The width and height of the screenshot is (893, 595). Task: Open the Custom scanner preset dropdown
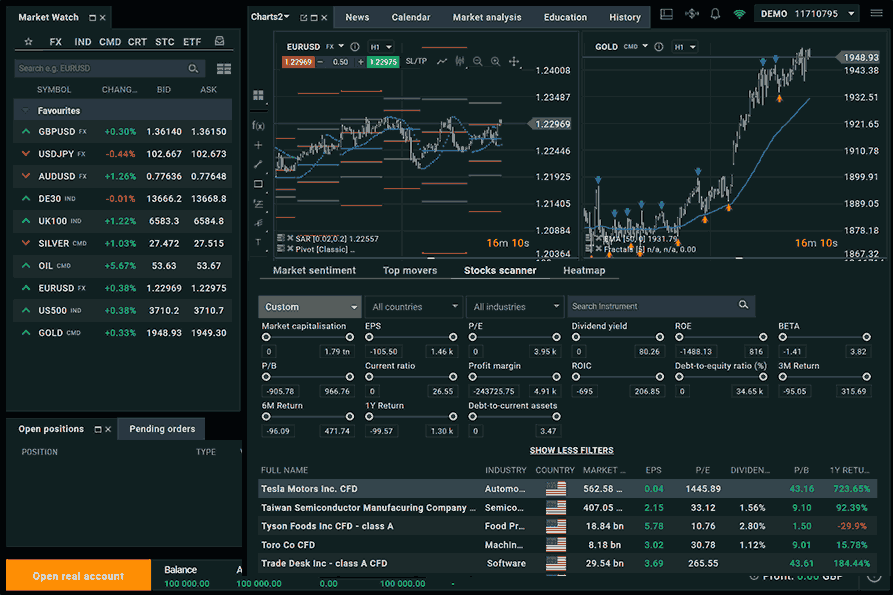click(310, 307)
